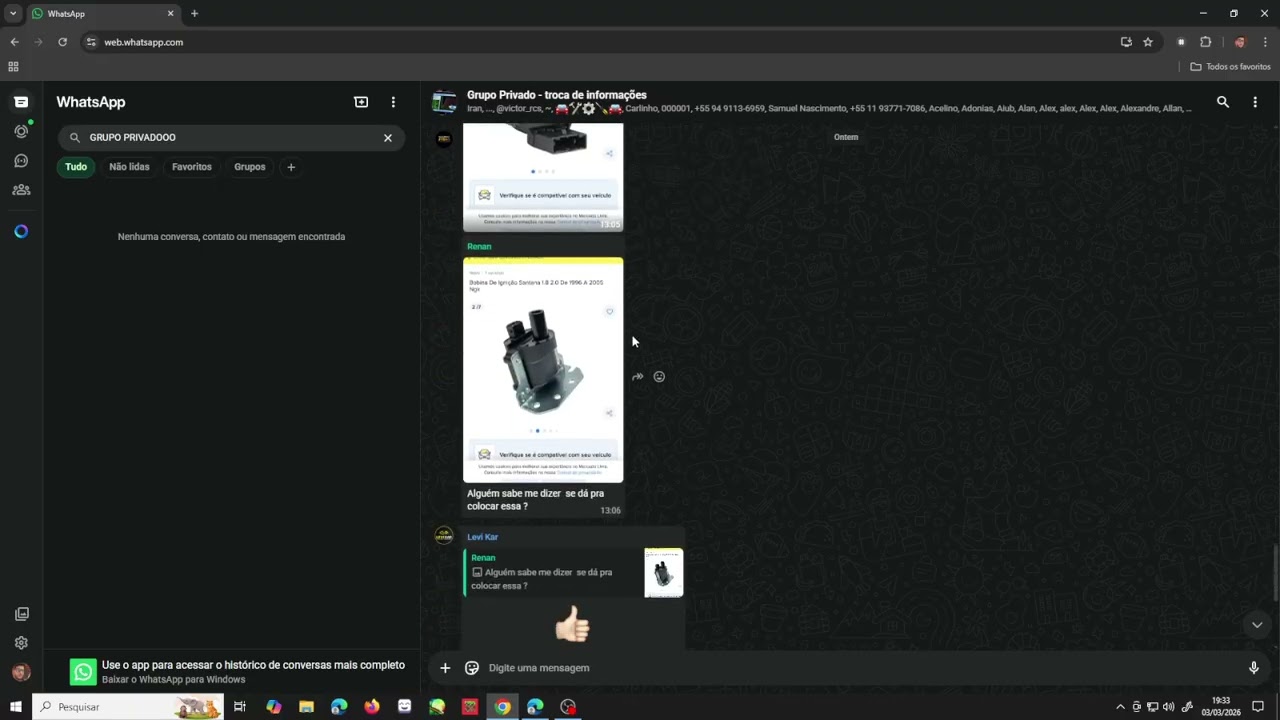Viewport: 1280px width, 720px height.
Task: Open the Todos os favoritos folder
Action: coord(1230,67)
